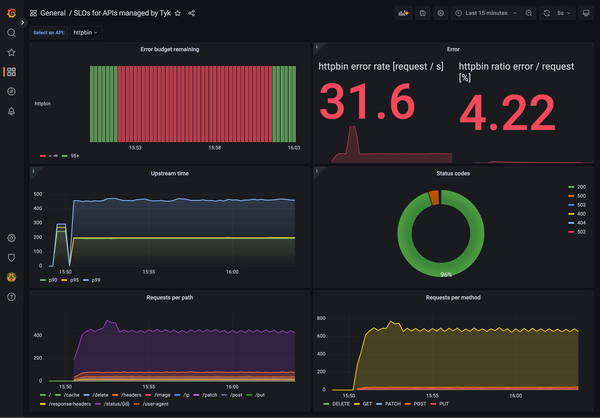This screenshot has width=600, height=418.
Task: Expand the sidebar with chevron arrow
Action: 23,23
